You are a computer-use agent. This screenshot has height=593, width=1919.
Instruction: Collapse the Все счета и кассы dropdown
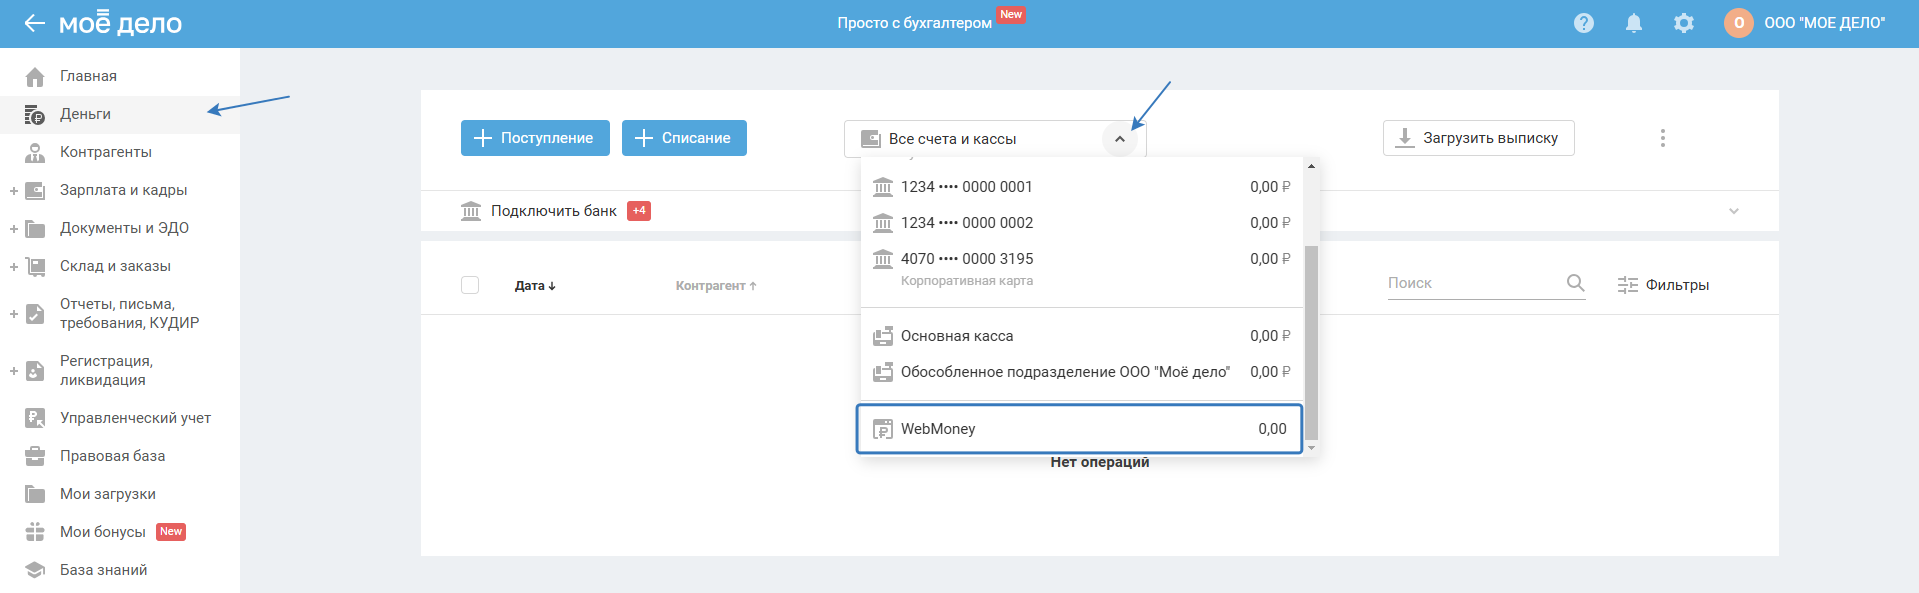1120,139
